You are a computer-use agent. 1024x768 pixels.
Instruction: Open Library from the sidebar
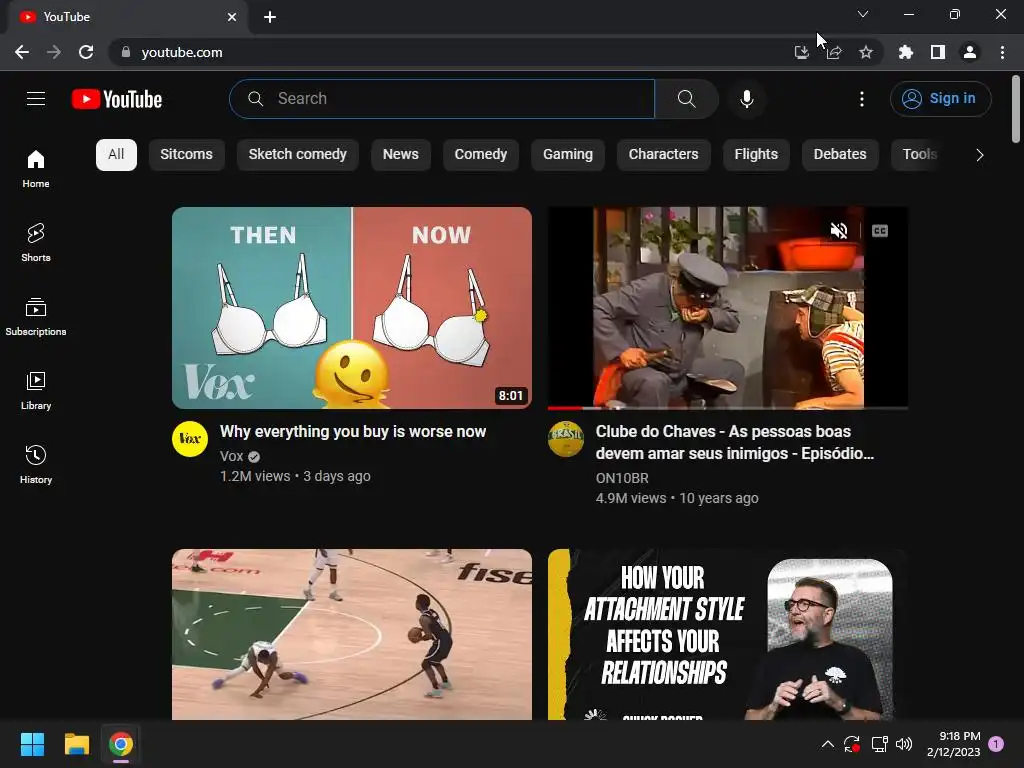pyautogui.click(x=36, y=391)
